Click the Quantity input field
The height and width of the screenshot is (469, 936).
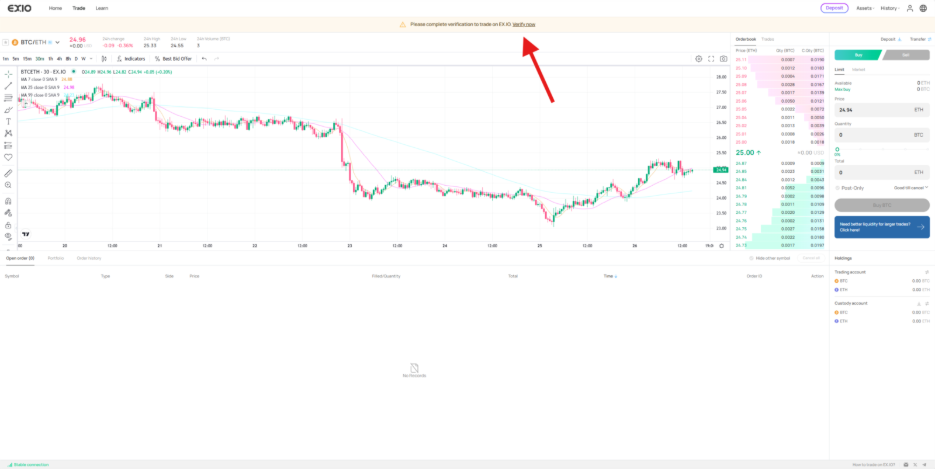[x=880, y=134]
